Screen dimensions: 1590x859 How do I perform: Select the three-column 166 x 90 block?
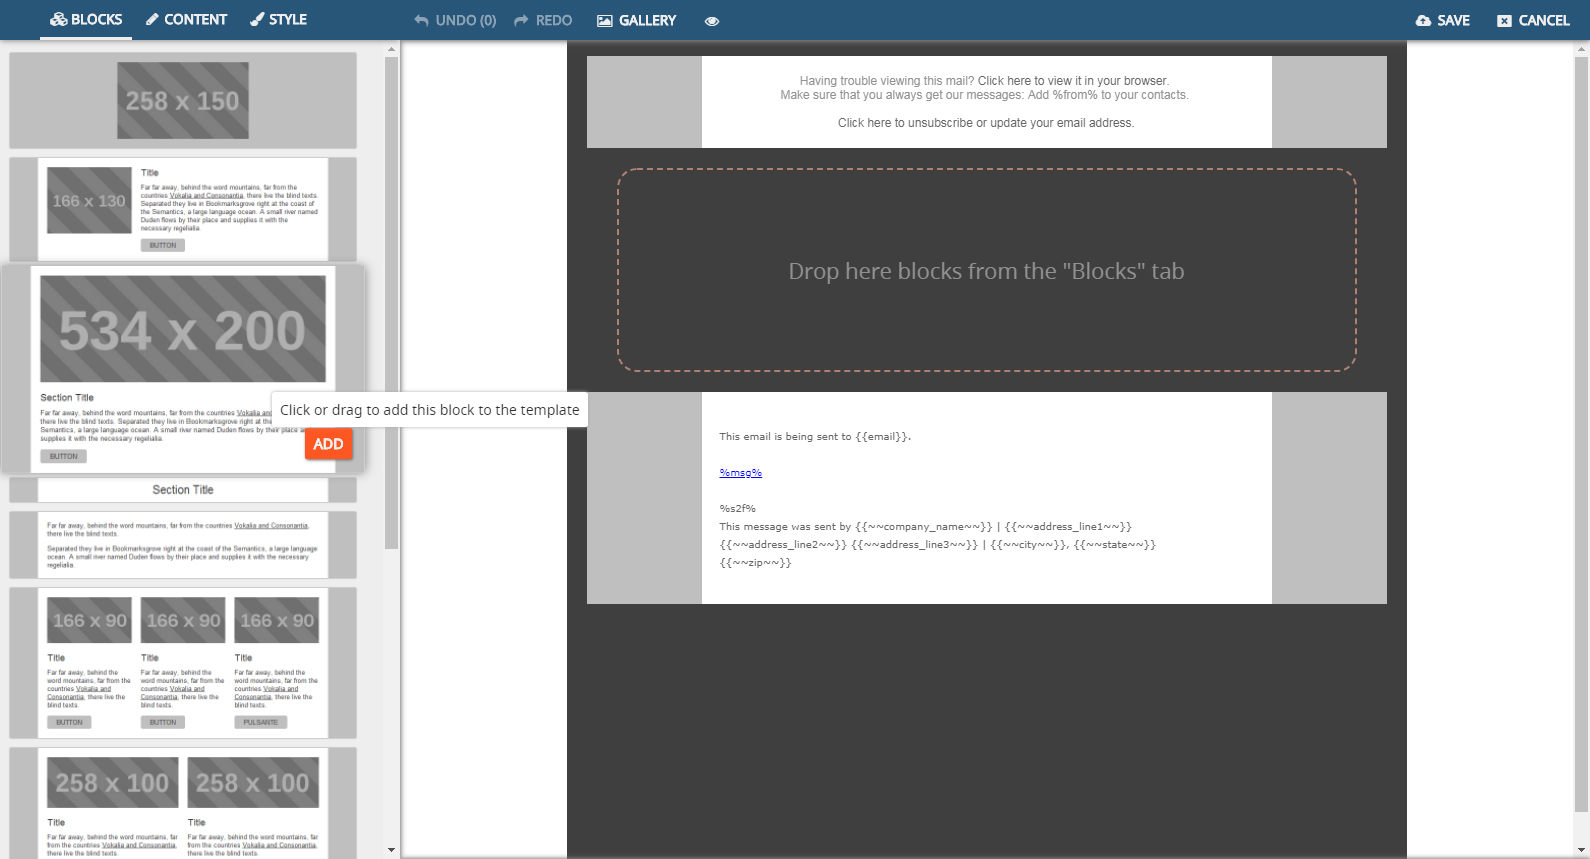tap(183, 662)
